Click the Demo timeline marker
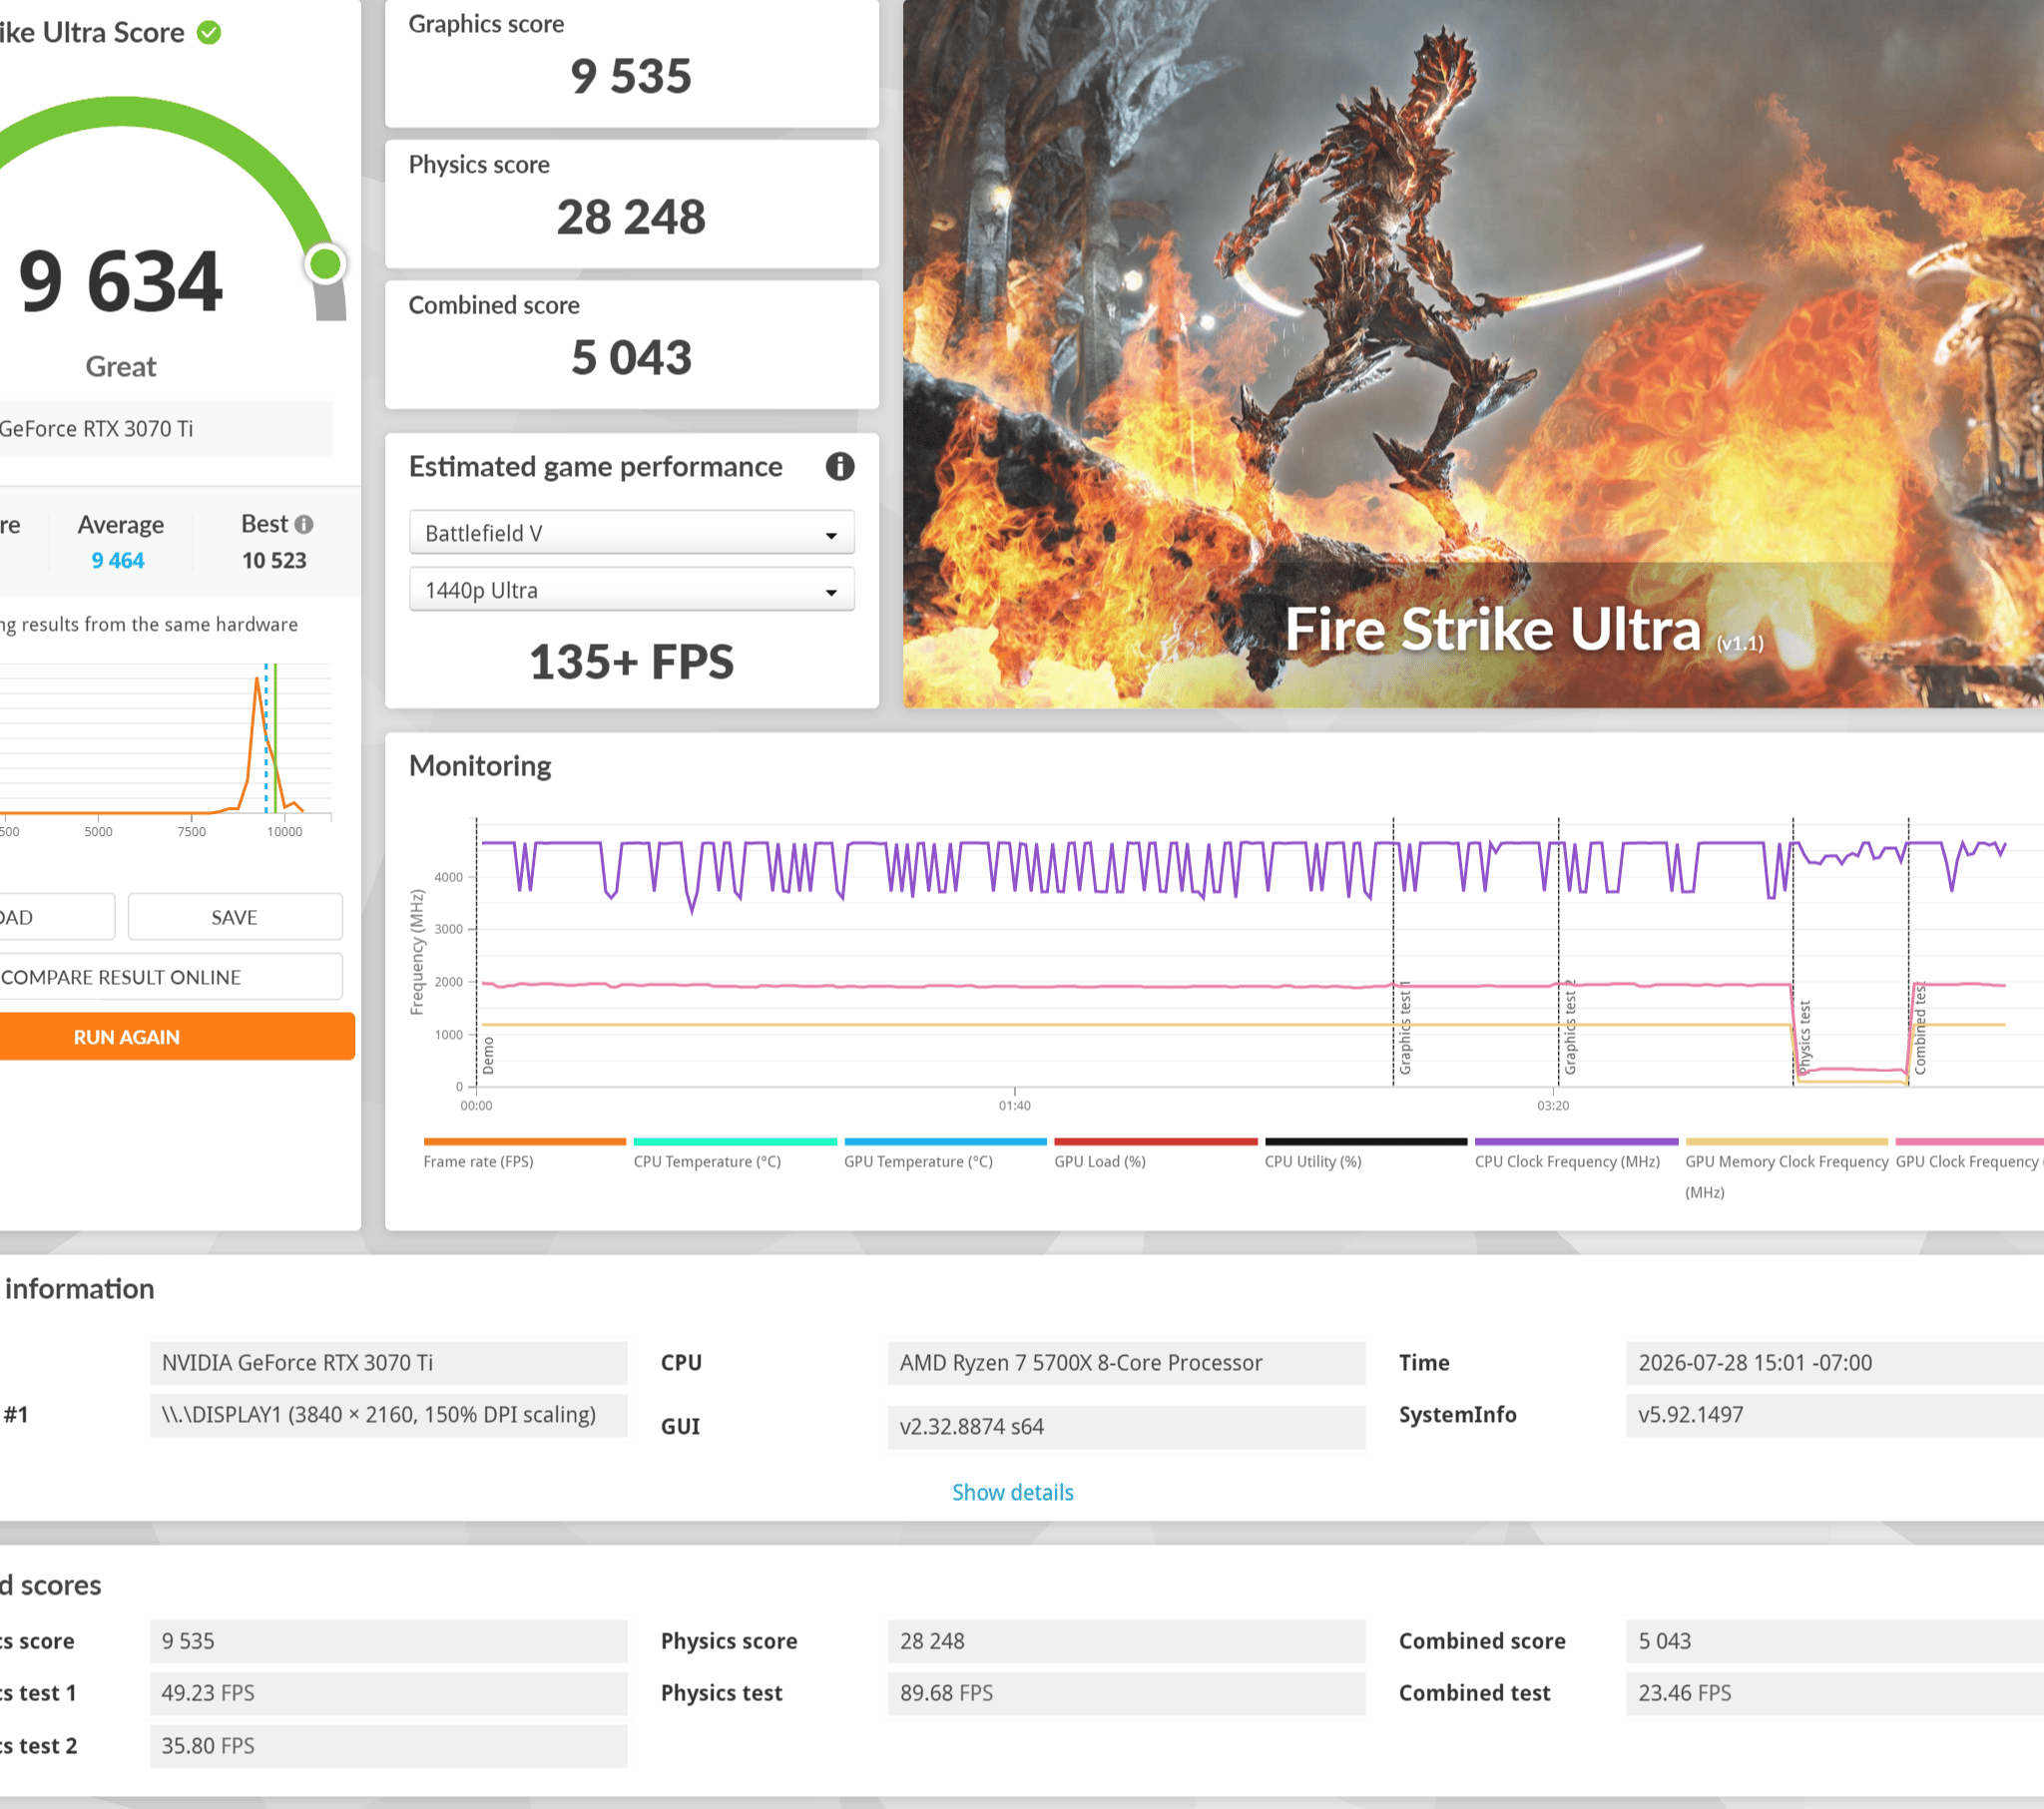The width and height of the screenshot is (2044, 1809). click(x=488, y=1055)
